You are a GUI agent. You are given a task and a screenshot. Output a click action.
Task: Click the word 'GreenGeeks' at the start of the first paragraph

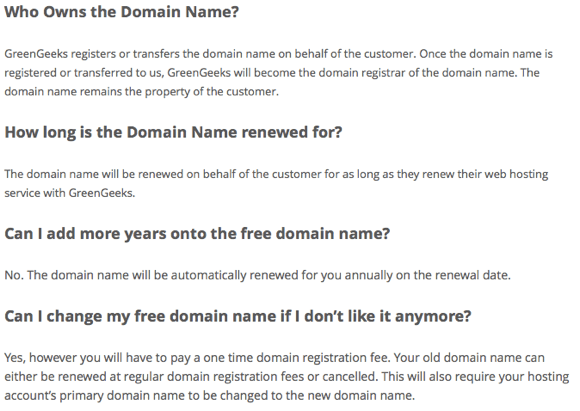coord(36,54)
